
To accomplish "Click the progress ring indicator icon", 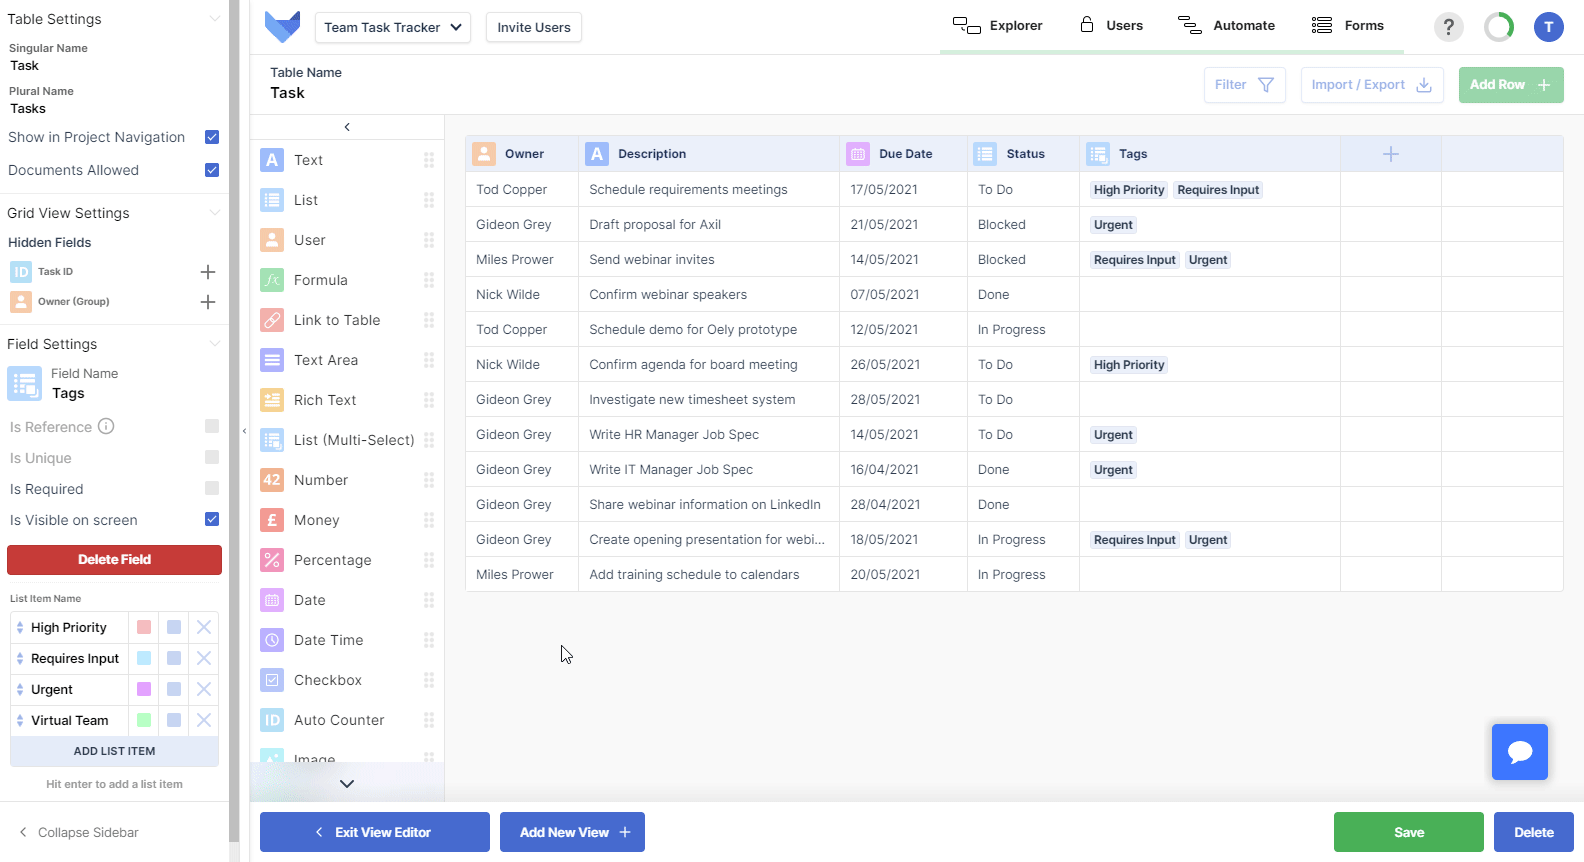I will [x=1499, y=27].
